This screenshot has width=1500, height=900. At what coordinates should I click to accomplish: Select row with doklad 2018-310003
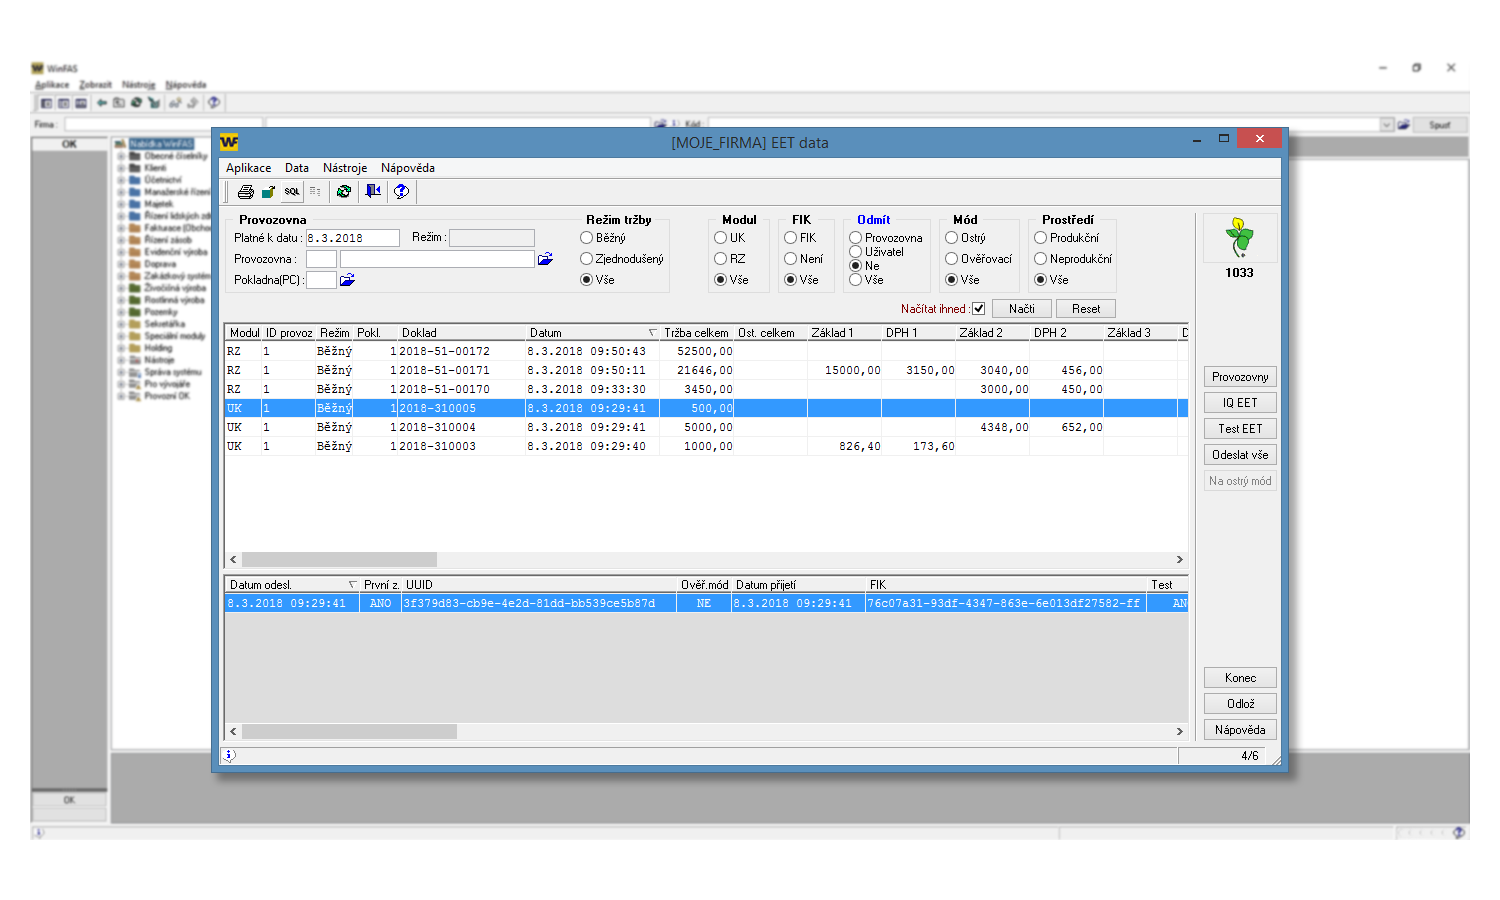pyautogui.click(x=706, y=447)
